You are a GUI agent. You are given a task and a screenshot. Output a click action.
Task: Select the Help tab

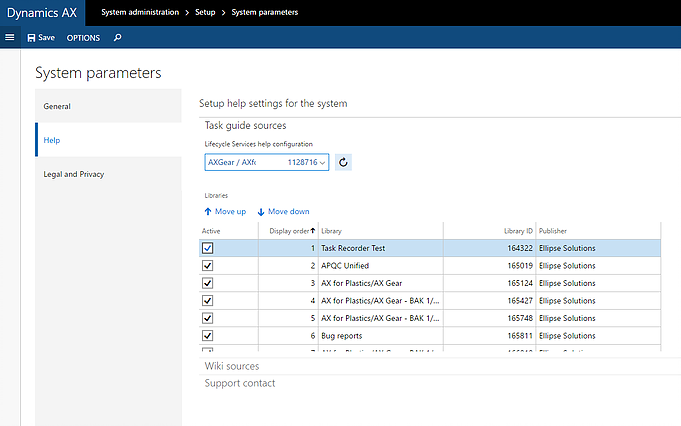[x=108, y=140]
